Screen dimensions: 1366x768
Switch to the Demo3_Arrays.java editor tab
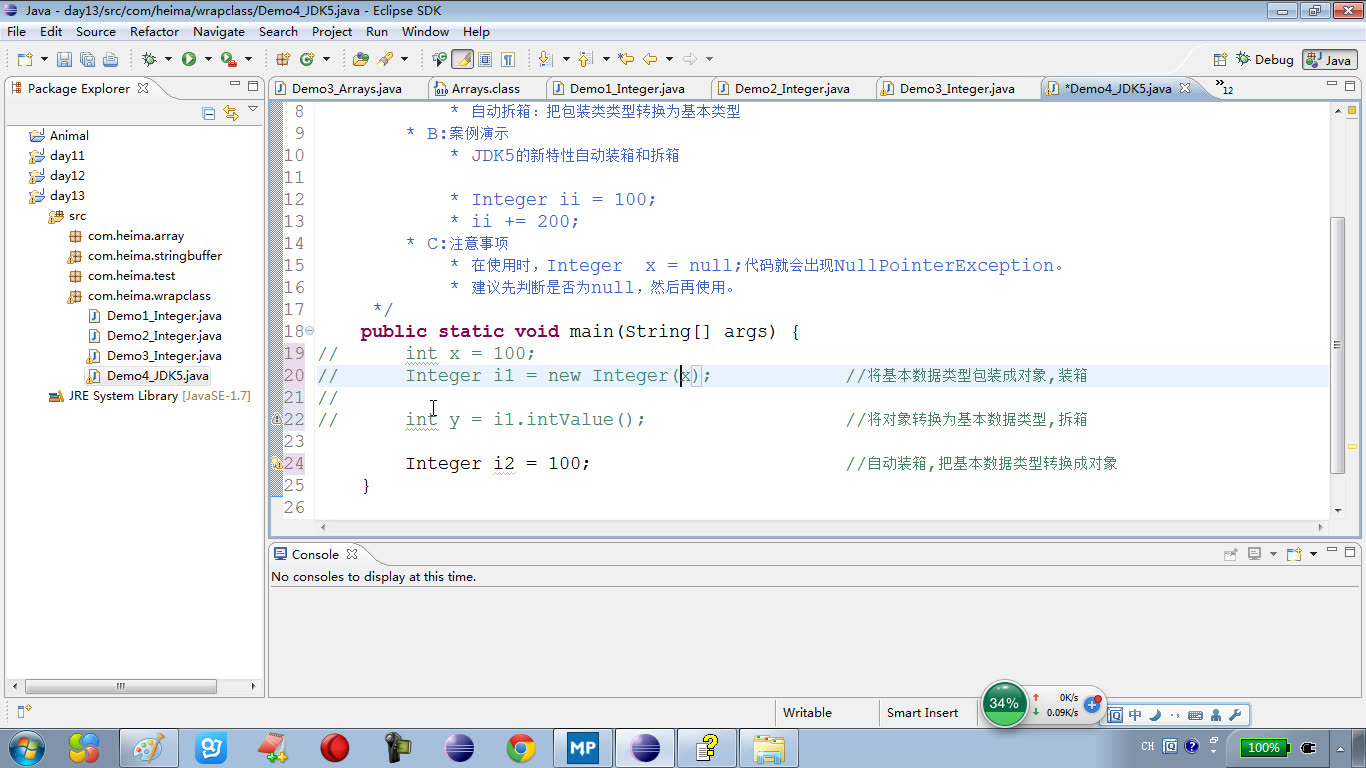pos(347,89)
